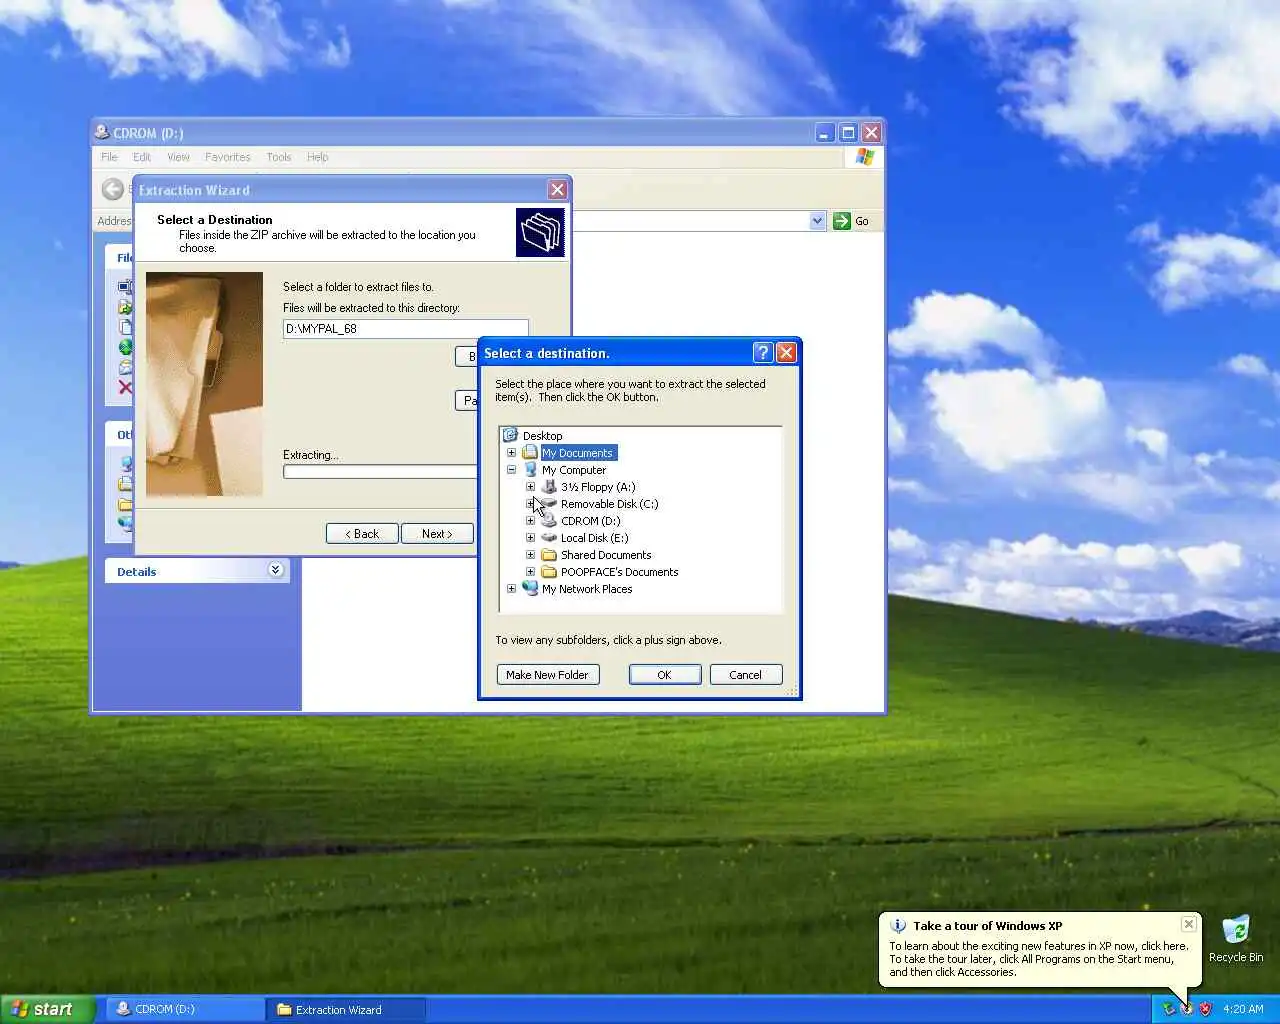Click the Make New Folder button
The height and width of the screenshot is (1024, 1280).
click(547, 674)
